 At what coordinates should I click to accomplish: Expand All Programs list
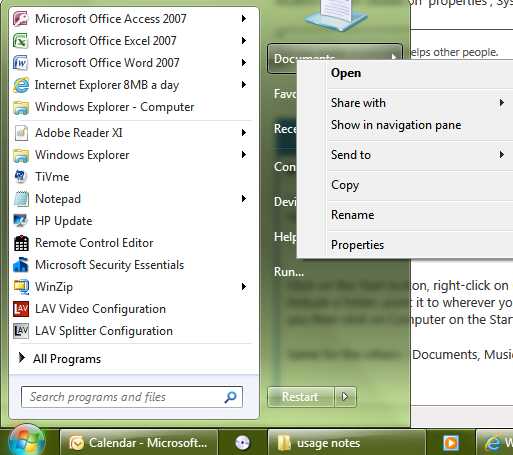60,359
